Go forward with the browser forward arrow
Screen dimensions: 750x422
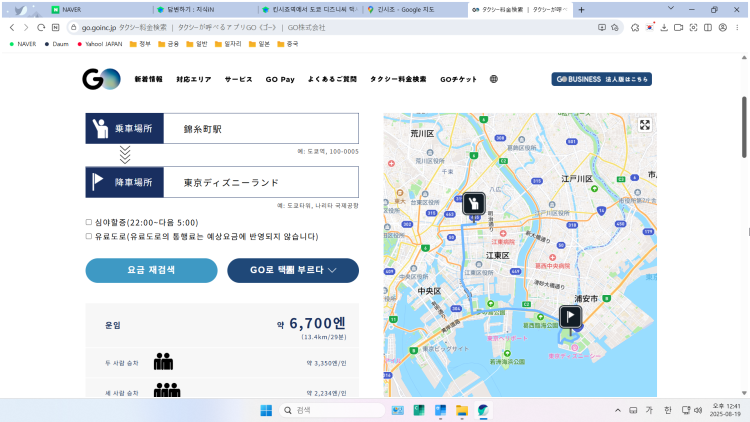click(26, 27)
